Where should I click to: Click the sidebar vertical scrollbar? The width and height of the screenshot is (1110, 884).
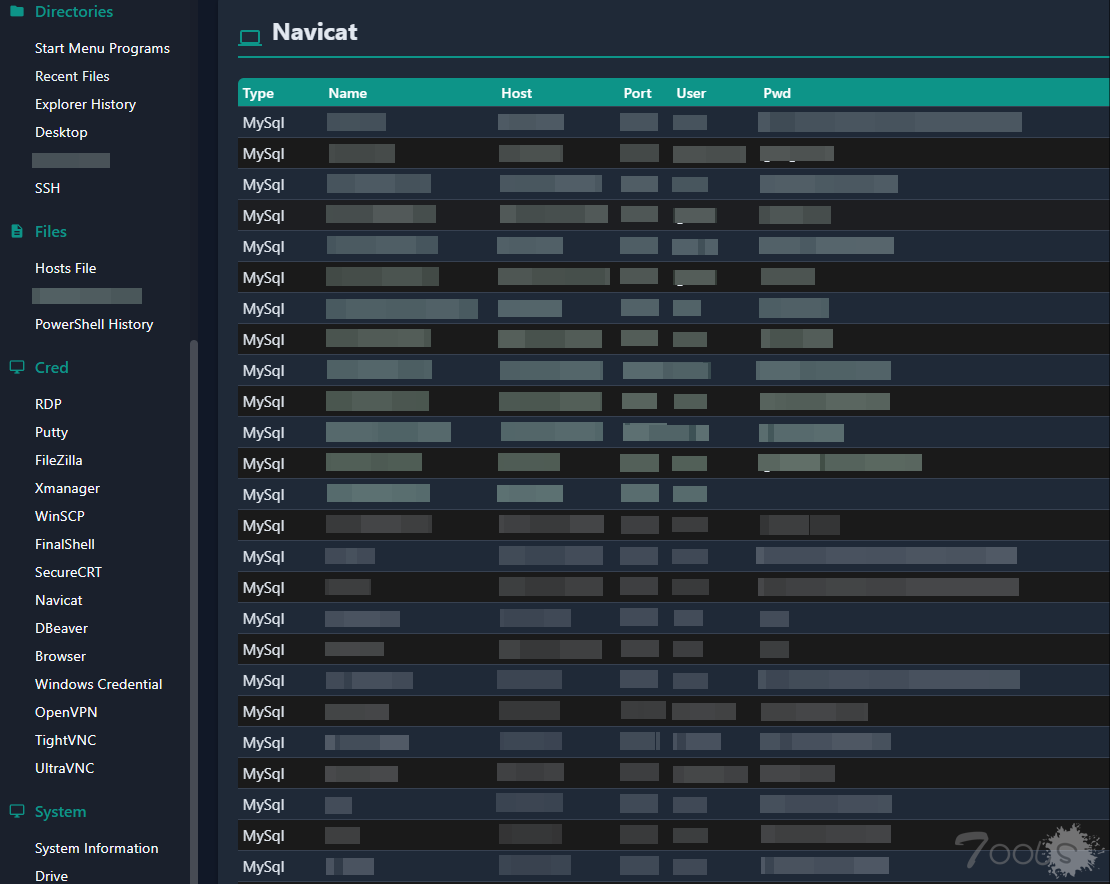point(193,612)
